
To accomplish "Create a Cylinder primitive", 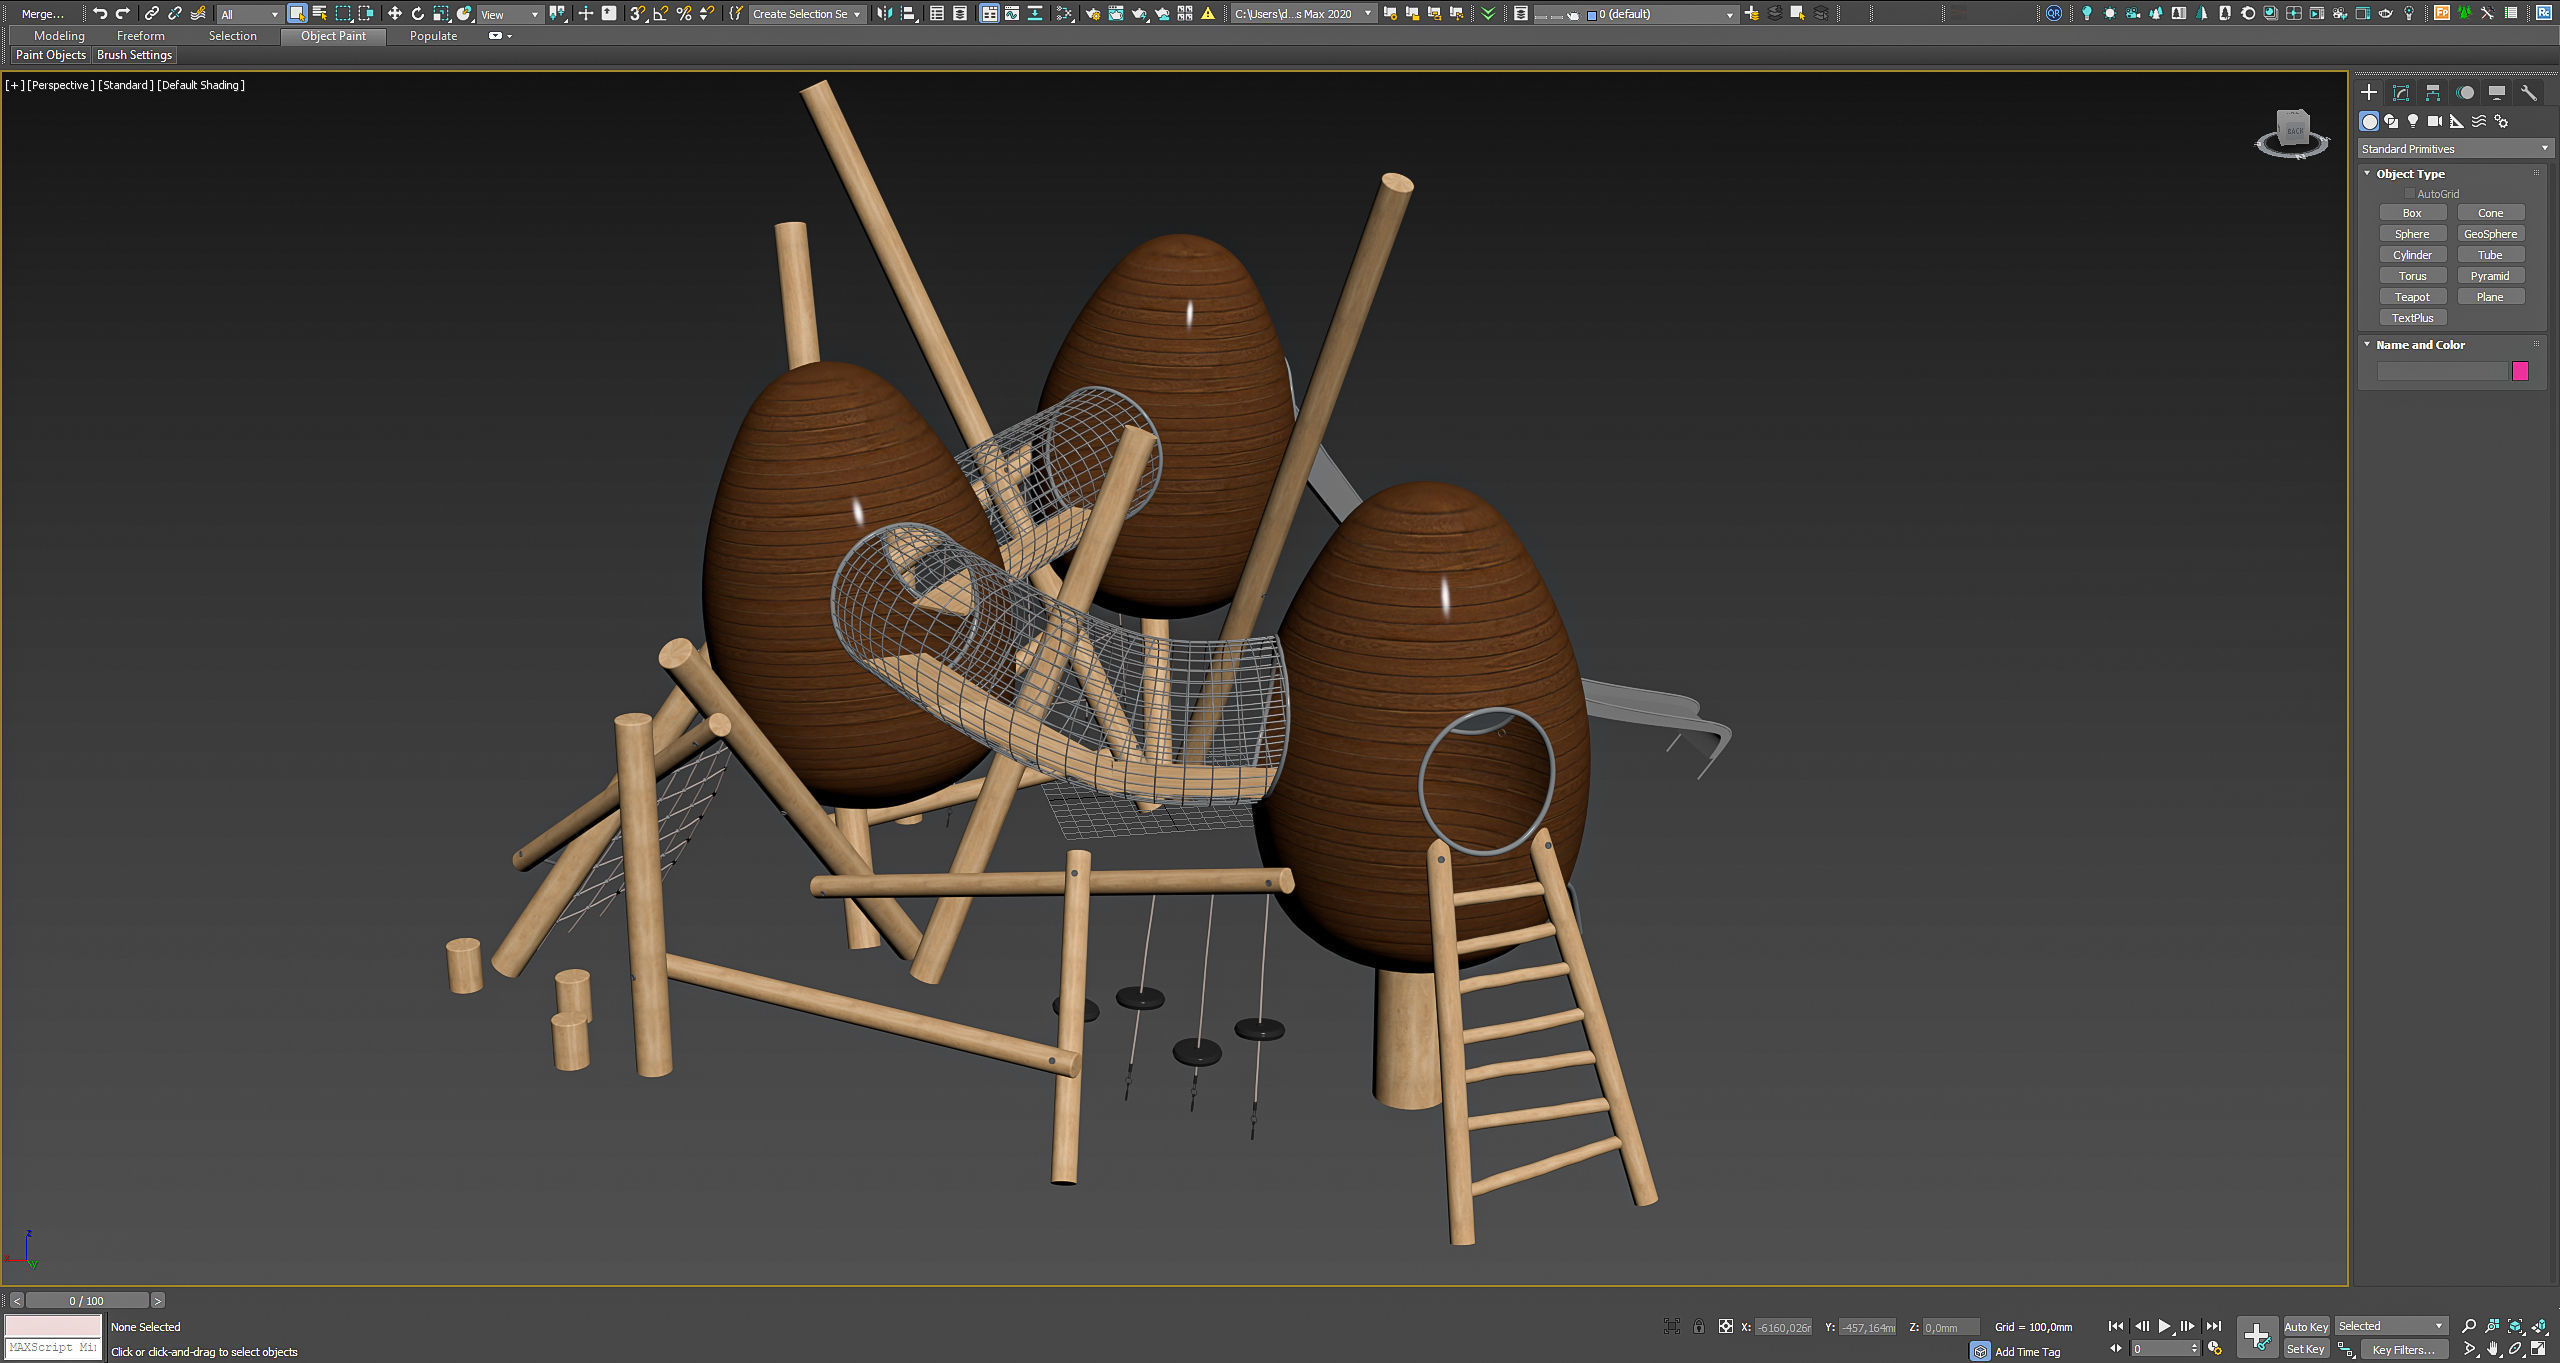I will [2412, 255].
